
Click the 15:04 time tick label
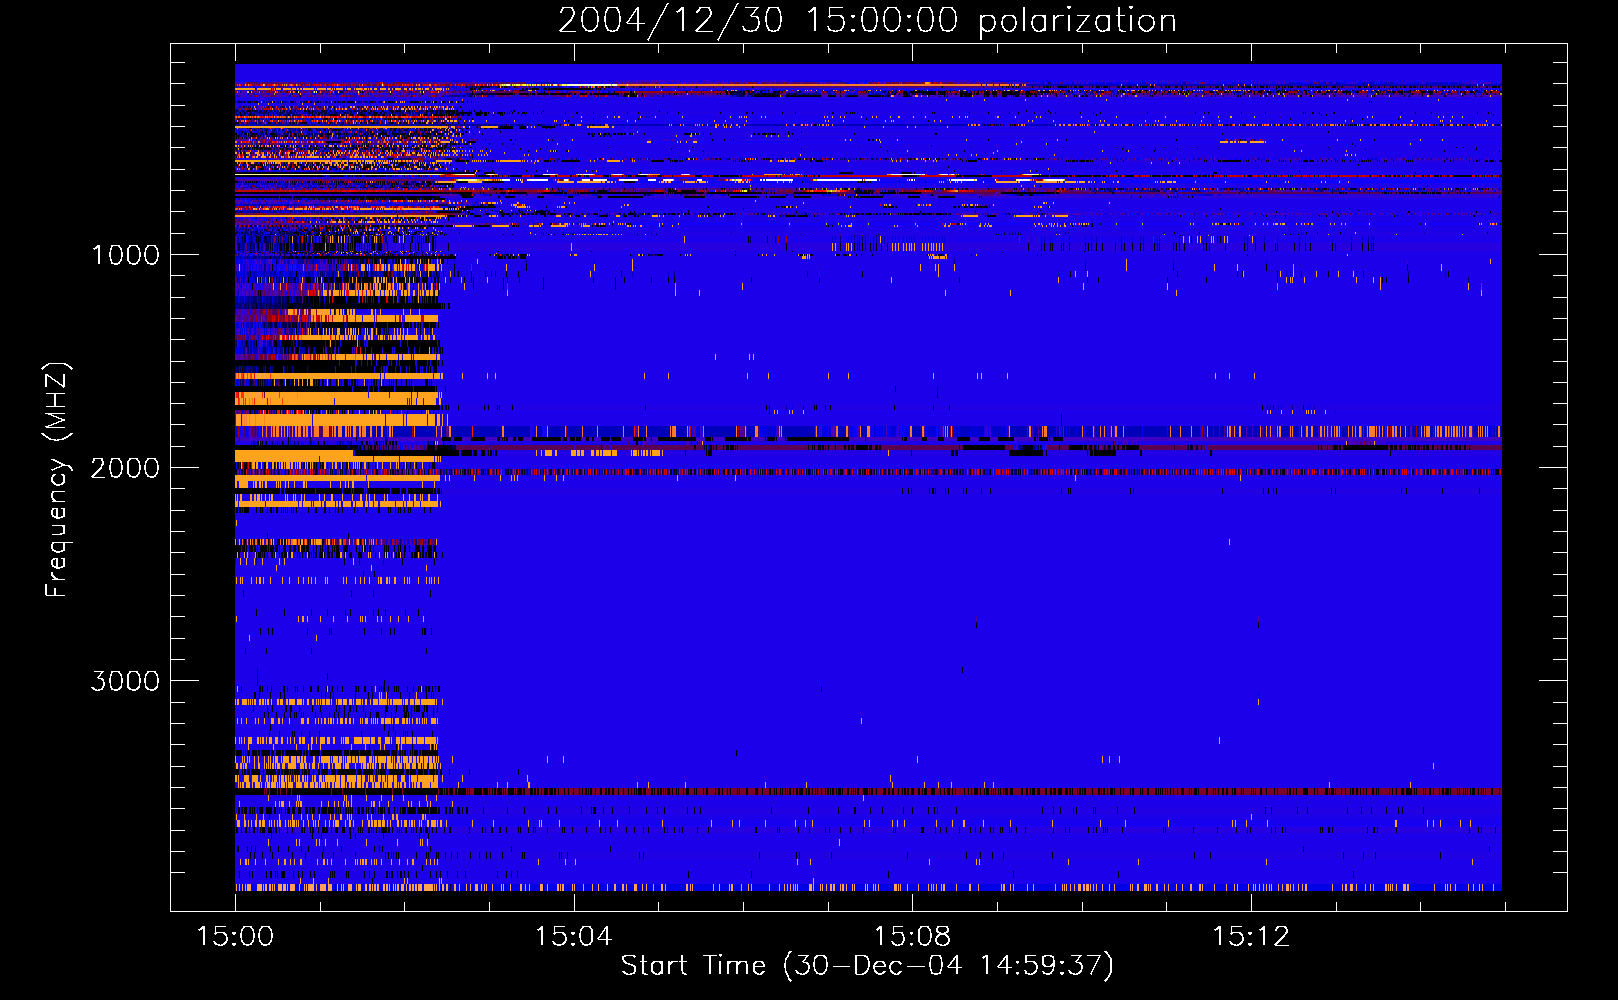pos(573,937)
